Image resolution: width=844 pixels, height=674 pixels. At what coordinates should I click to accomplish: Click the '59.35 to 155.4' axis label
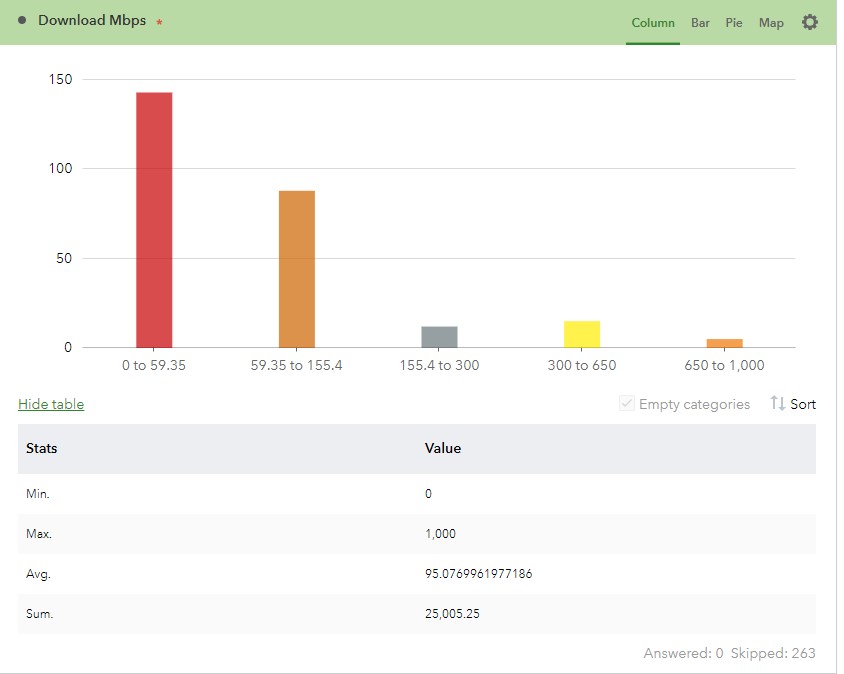[x=297, y=366]
